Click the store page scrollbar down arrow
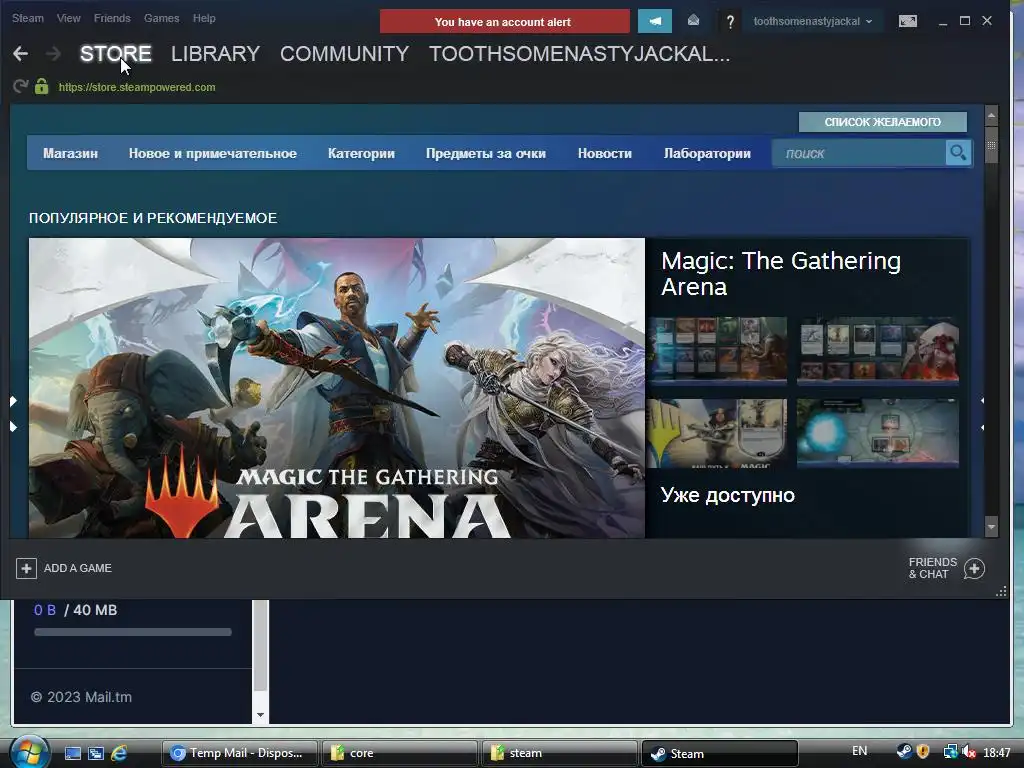This screenshot has width=1024, height=768. pos(991,526)
